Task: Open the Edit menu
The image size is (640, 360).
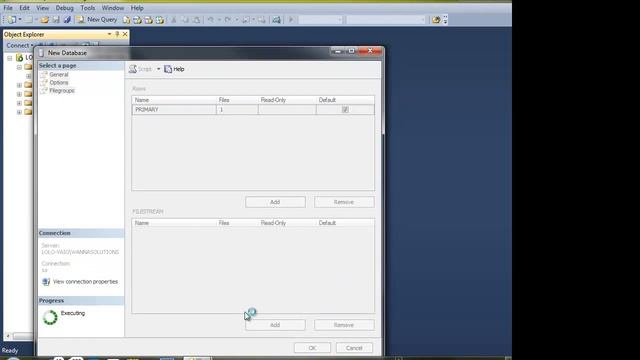Action: [24, 8]
